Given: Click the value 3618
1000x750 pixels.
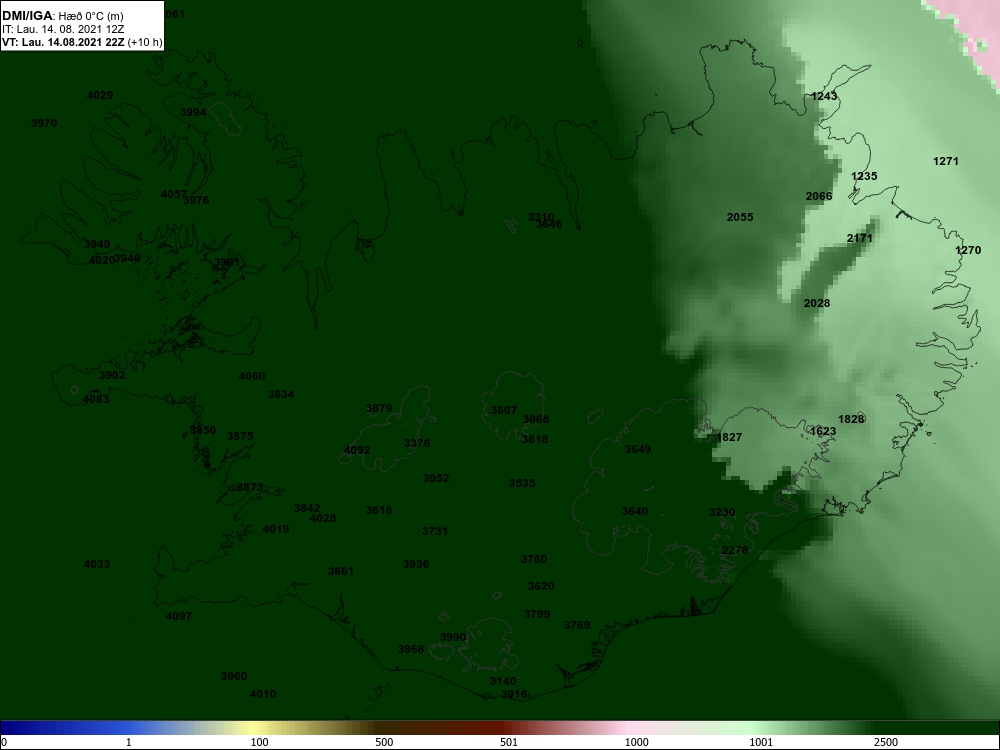Looking at the screenshot, I should [379, 510].
